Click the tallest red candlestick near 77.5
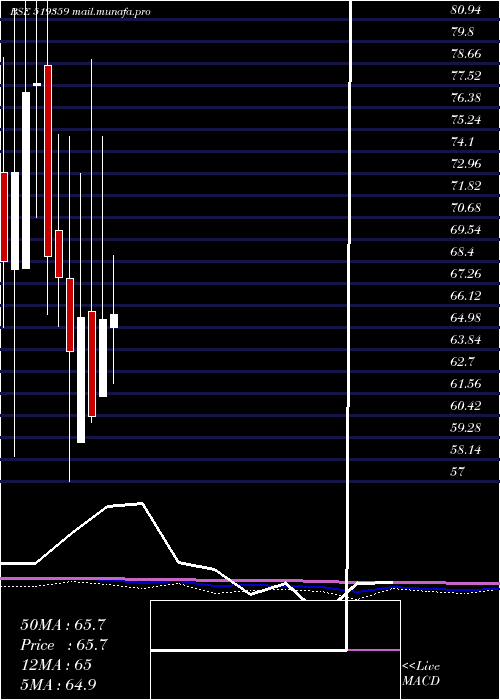The width and height of the screenshot is (500, 700). [x=48, y=161]
